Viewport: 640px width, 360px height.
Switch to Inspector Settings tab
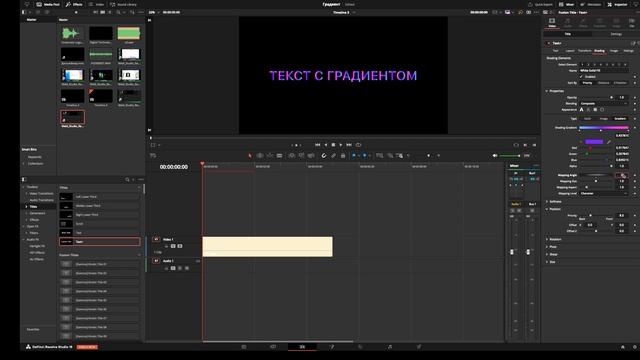[616, 34]
